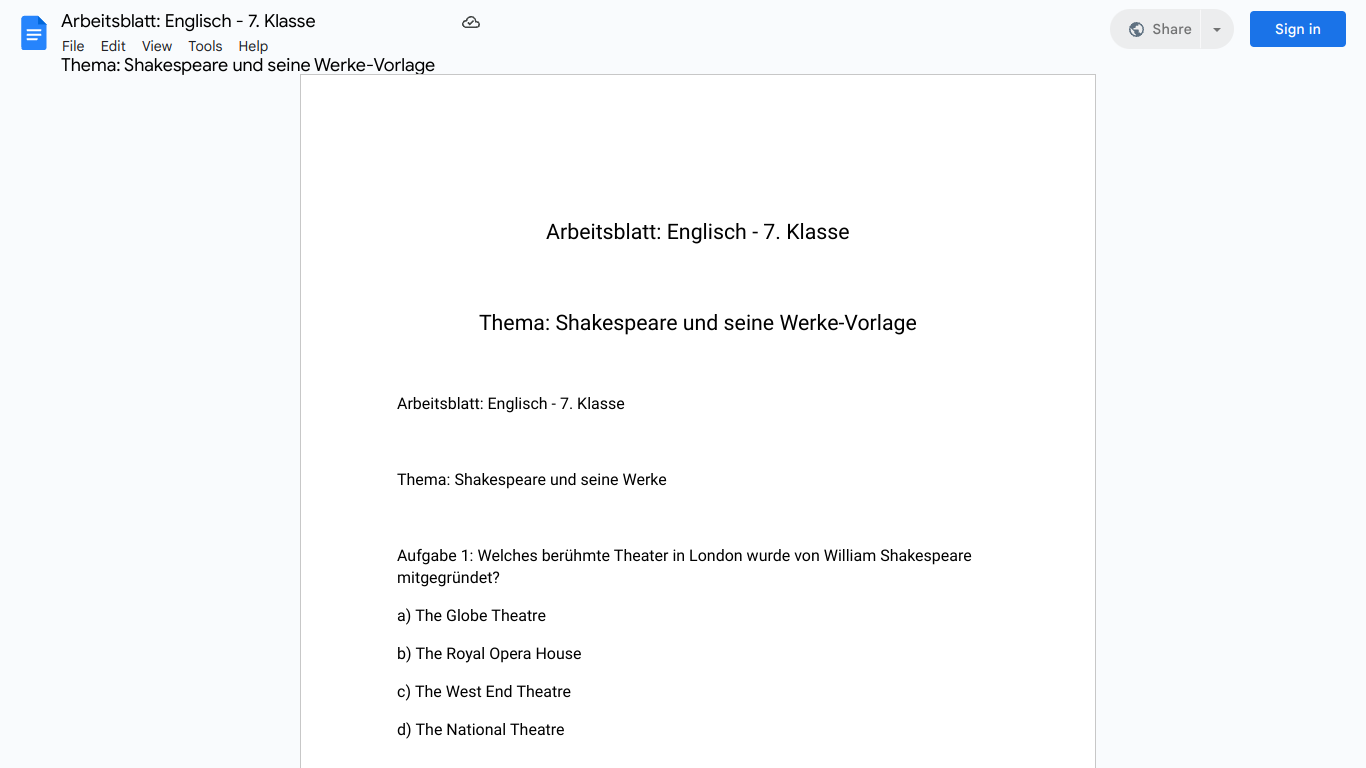The height and width of the screenshot is (768, 1366).
Task: Open the Edit menu
Action: pyautogui.click(x=113, y=46)
